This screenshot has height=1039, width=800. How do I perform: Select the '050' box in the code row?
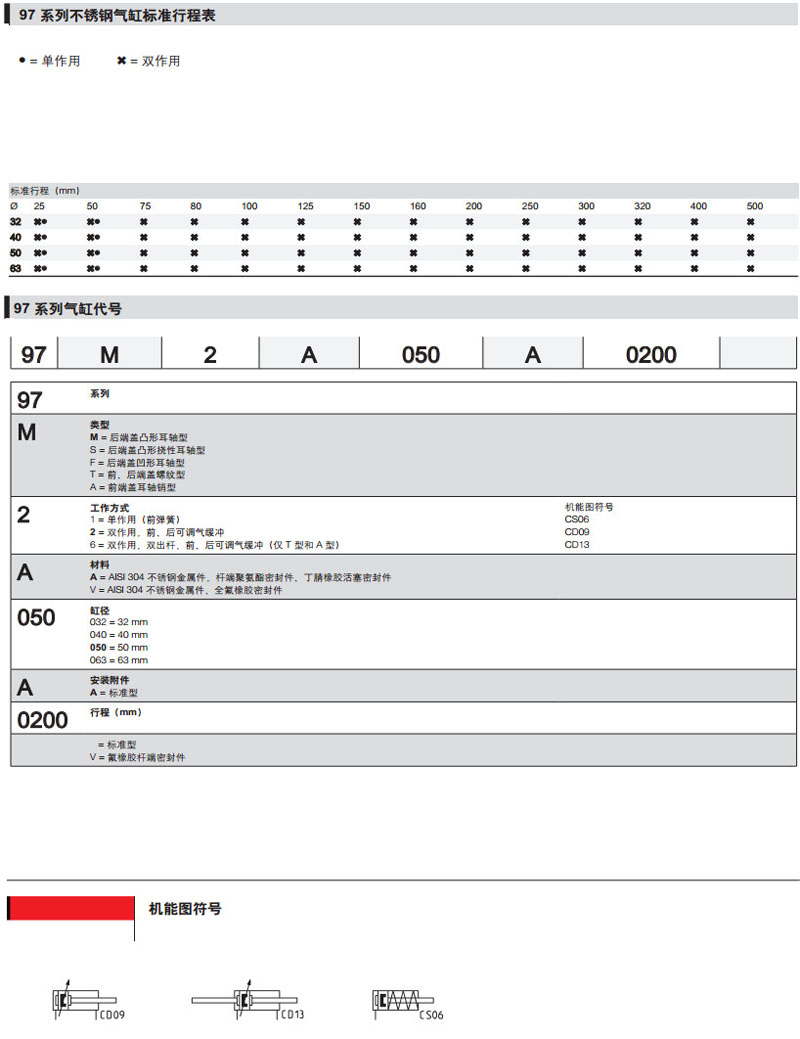pos(420,355)
